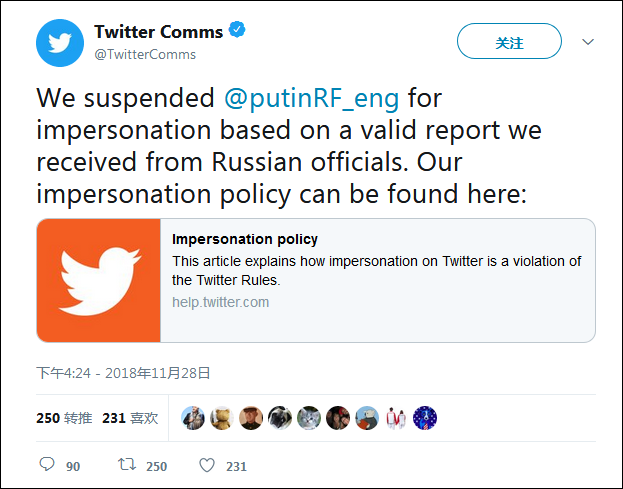Screen dimensions: 623x489
Task: View the 250 转推 retweets list
Action: [64, 418]
